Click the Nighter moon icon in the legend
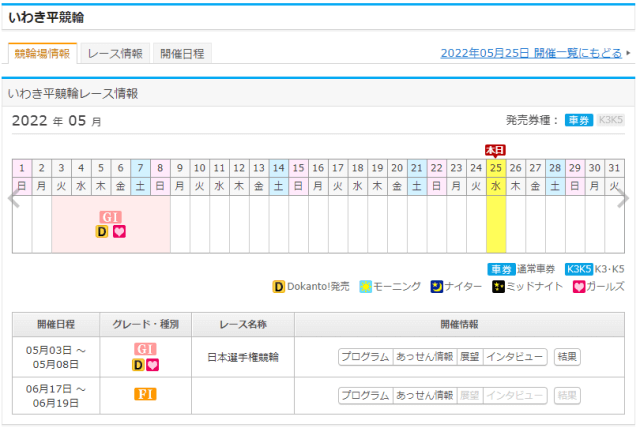The image size is (640, 428). pos(438,287)
